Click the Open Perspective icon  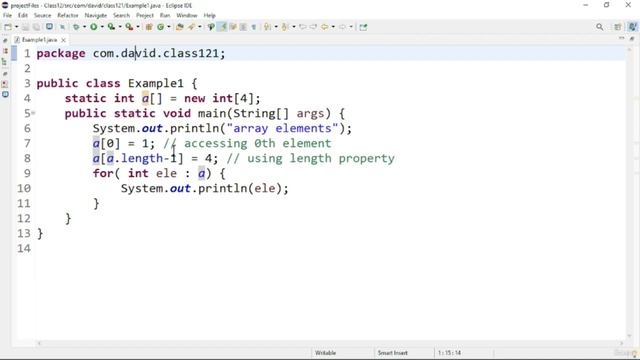tap(618, 27)
